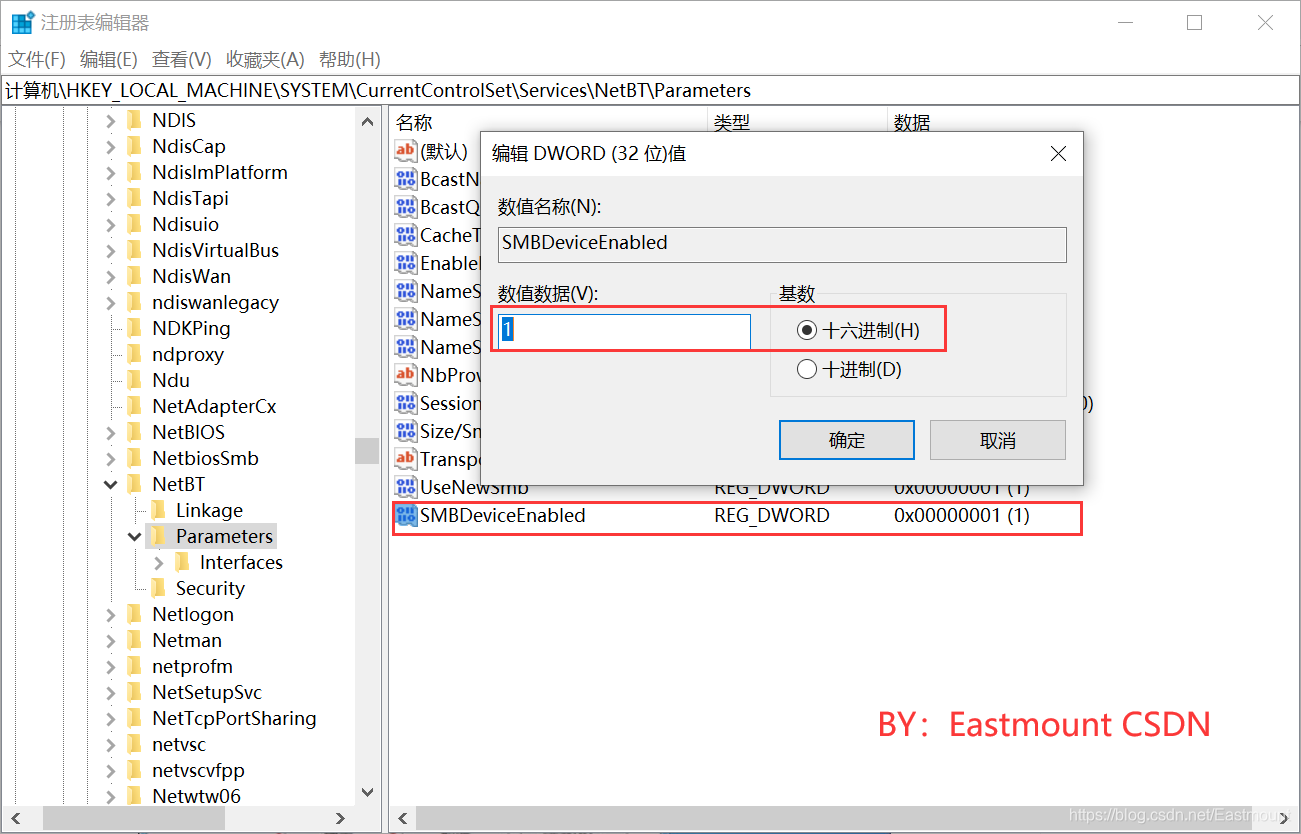Click the DWORD icon of the CacheT row
Screen dimensions: 1301x834
point(406,235)
